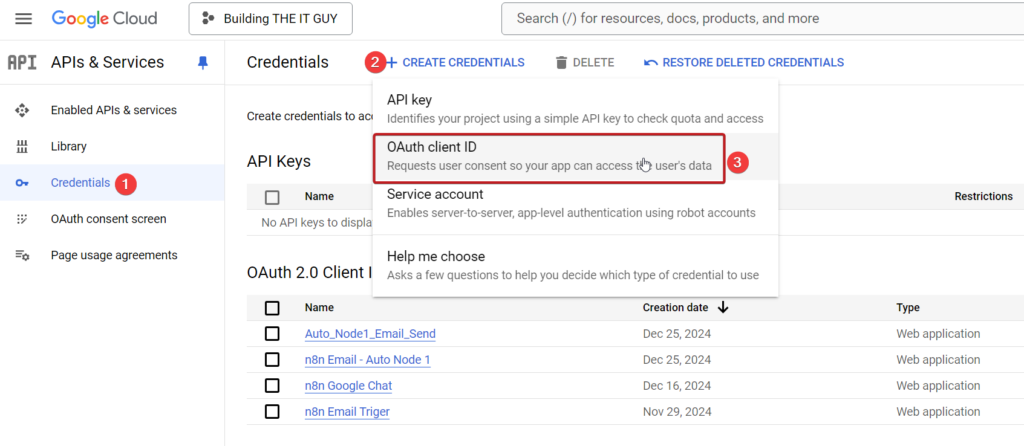Image resolution: width=1024 pixels, height=446 pixels.
Task: Check the n8n Email - Auto Node 1 checkbox
Action: [x=272, y=360]
